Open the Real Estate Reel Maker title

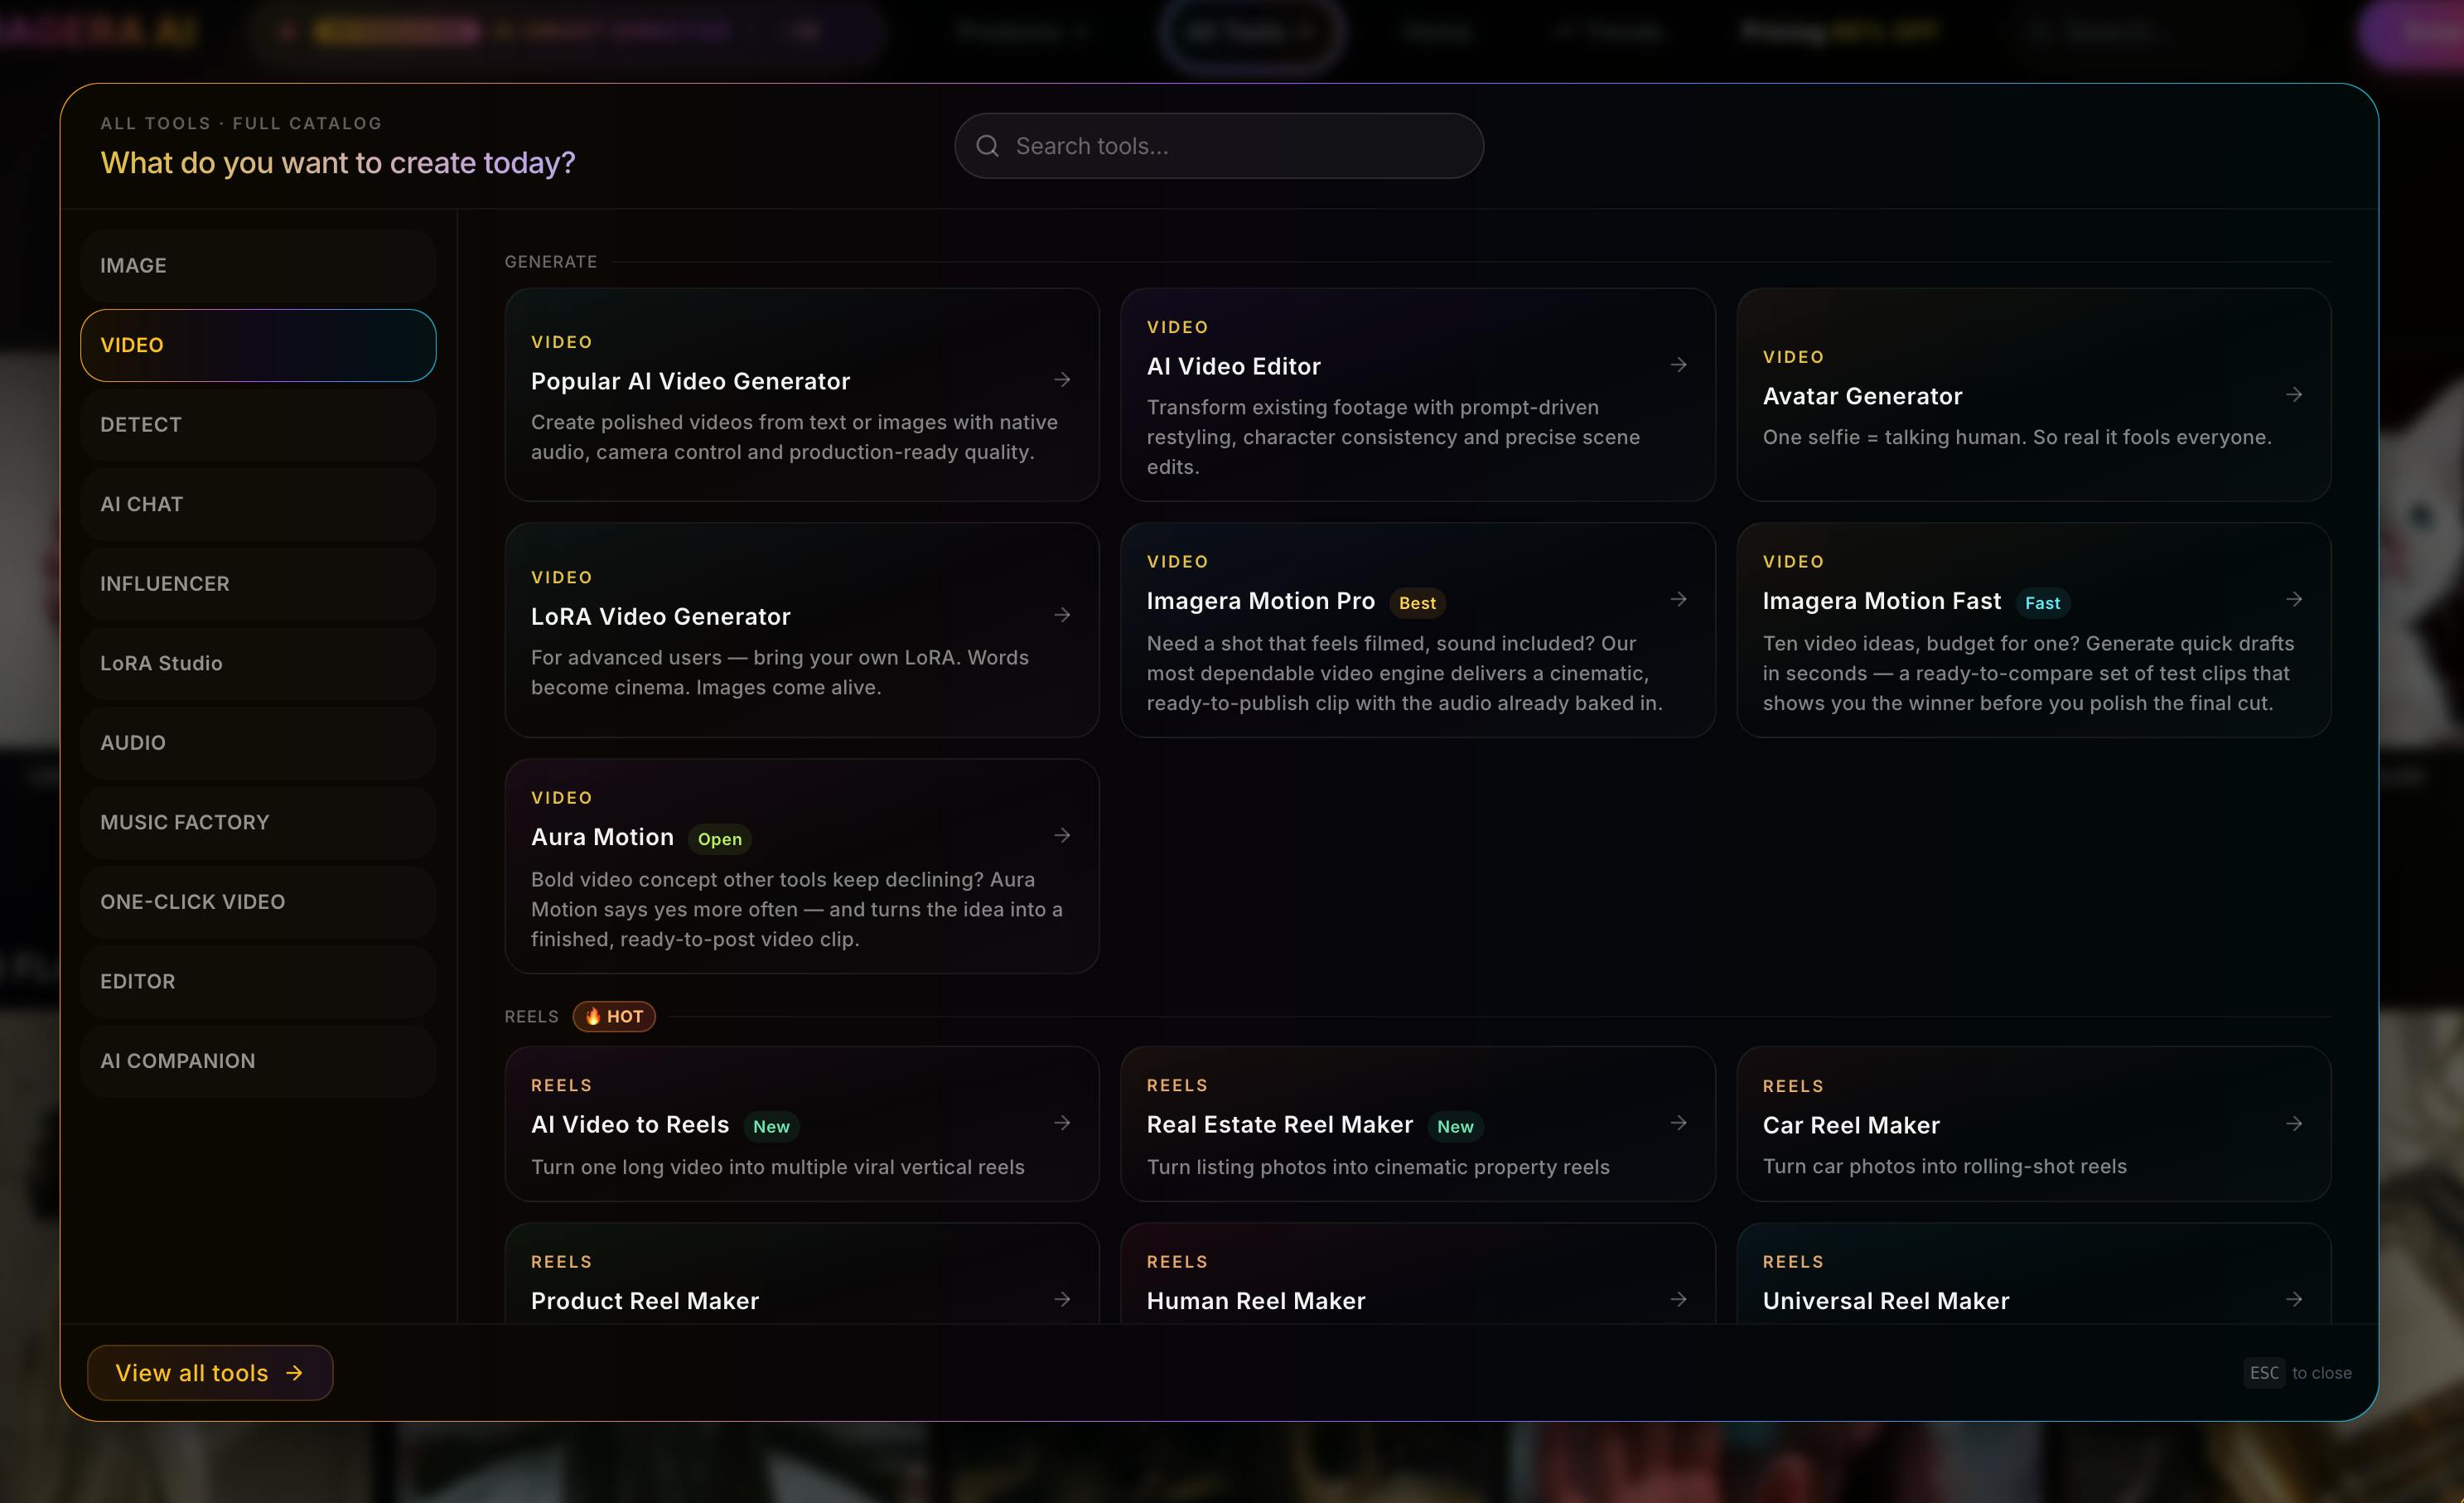[1279, 1124]
